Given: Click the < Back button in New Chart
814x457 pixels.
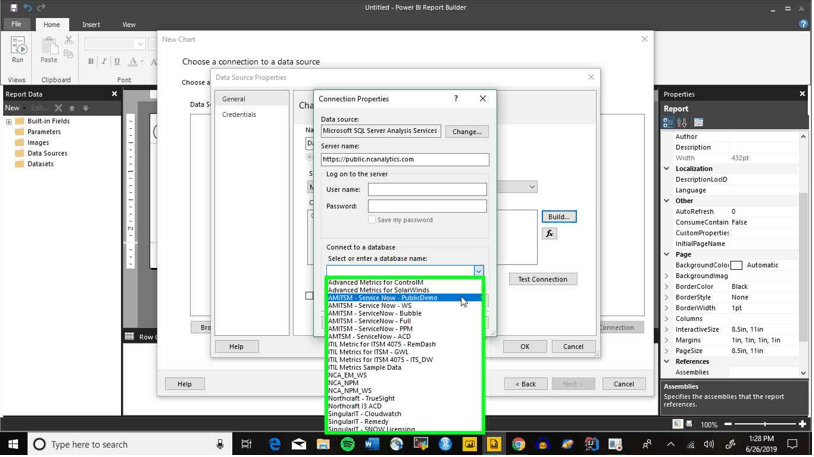Looking at the screenshot, I should click(x=525, y=384).
